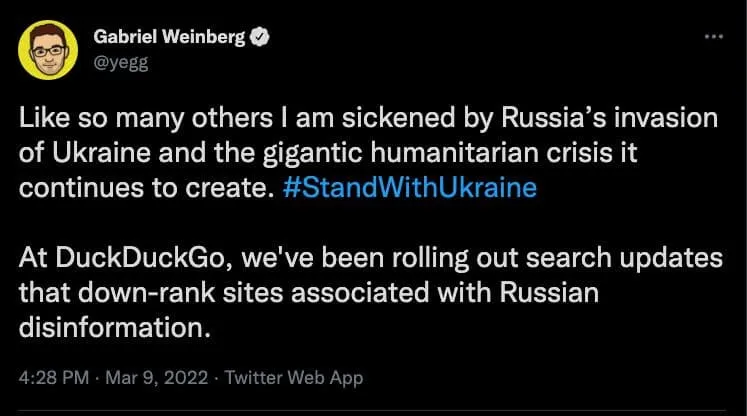
Task: Click the word Russian before disinformation
Action: (x=549, y=293)
